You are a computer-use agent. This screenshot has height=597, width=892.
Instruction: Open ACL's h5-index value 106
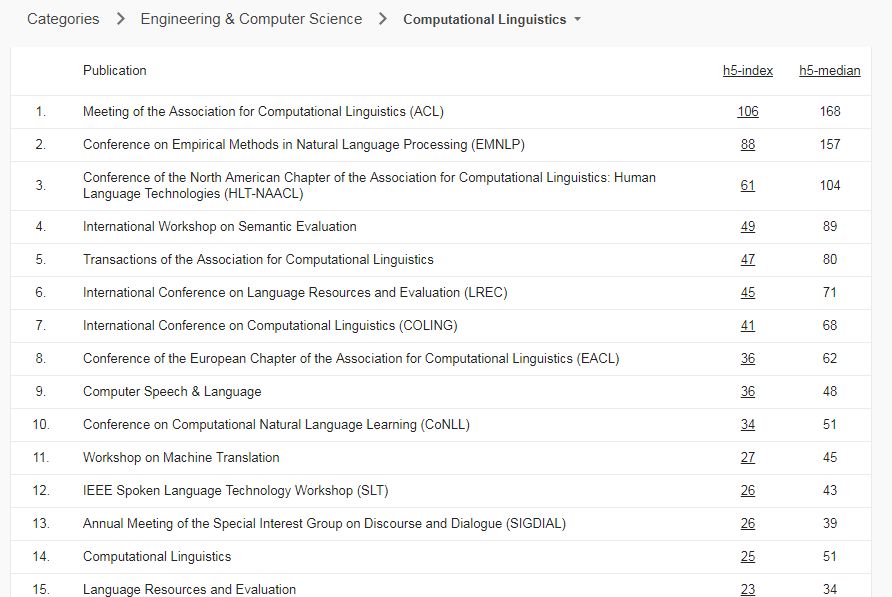tap(748, 112)
